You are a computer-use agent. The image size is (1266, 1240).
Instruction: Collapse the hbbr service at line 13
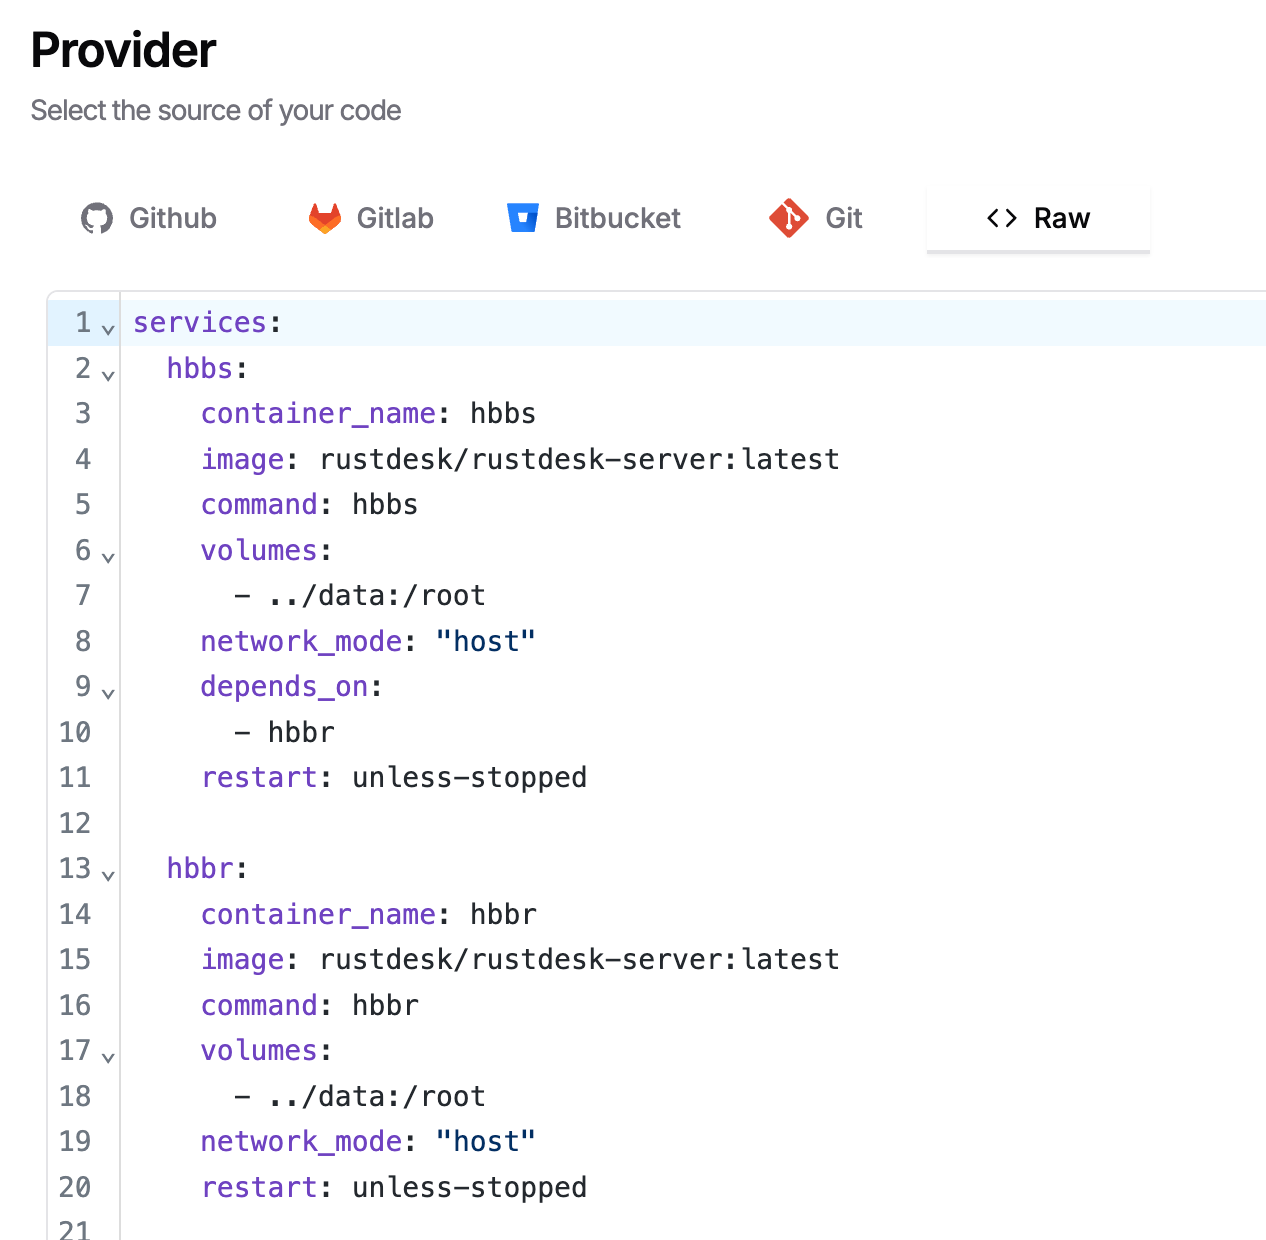pos(108,875)
